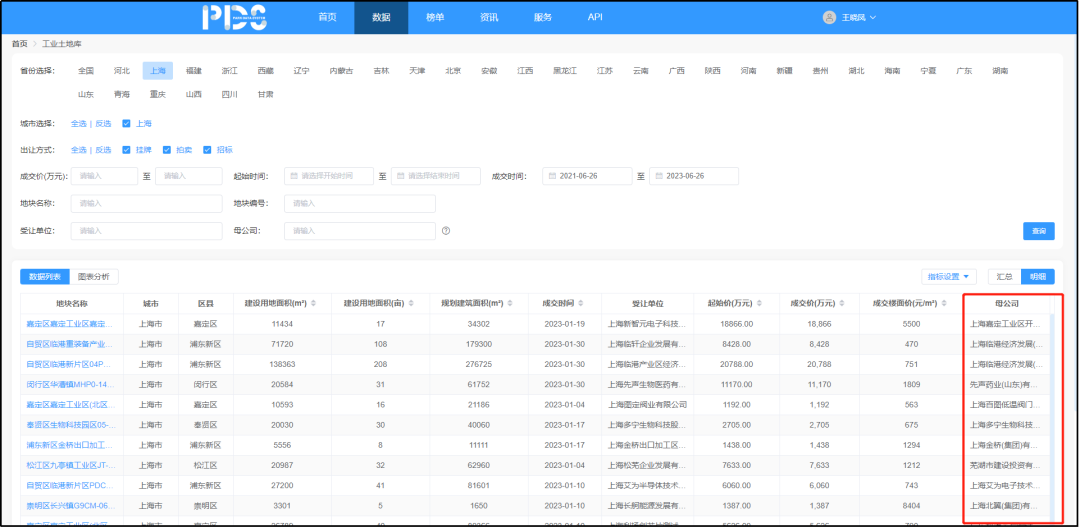This screenshot has width=1080, height=528.
Task: Click calendar icon in 2021-06-26 date field
Action: pyautogui.click(x=551, y=176)
